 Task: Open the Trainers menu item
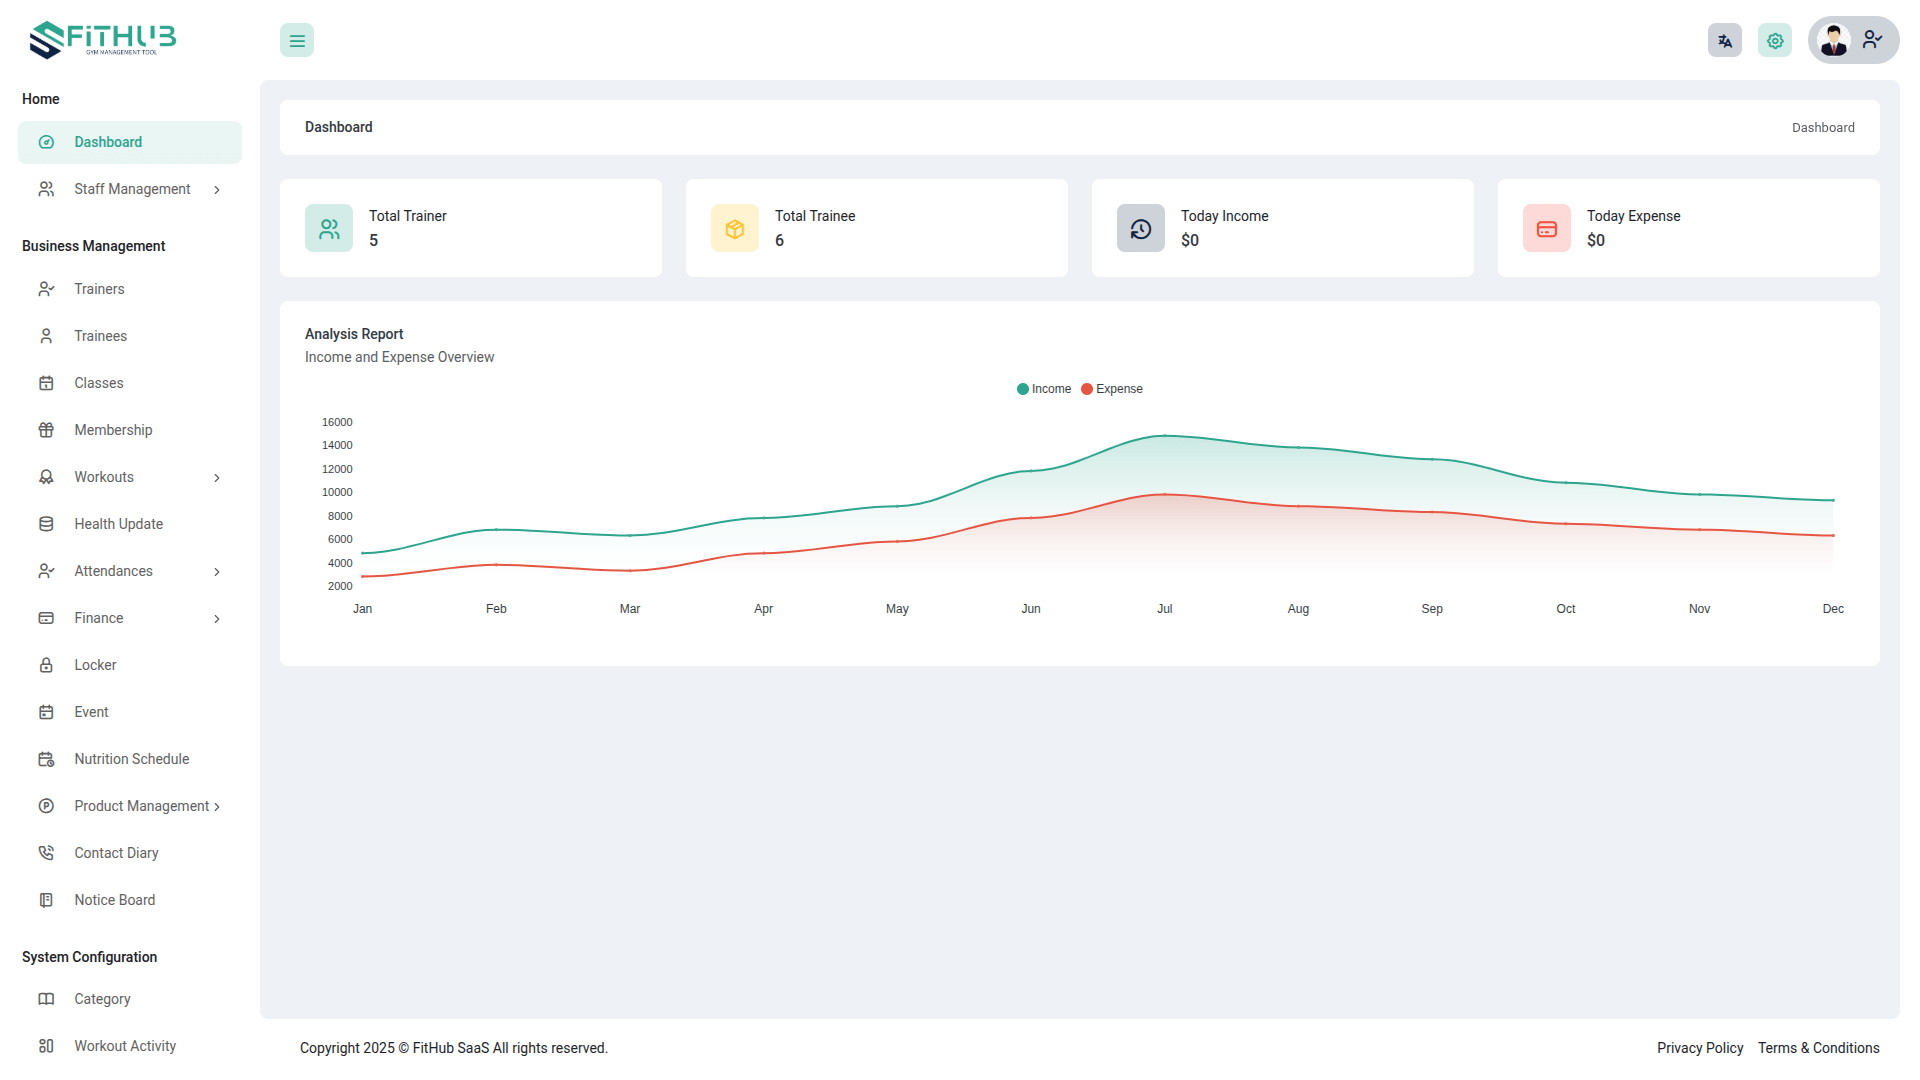coord(99,289)
